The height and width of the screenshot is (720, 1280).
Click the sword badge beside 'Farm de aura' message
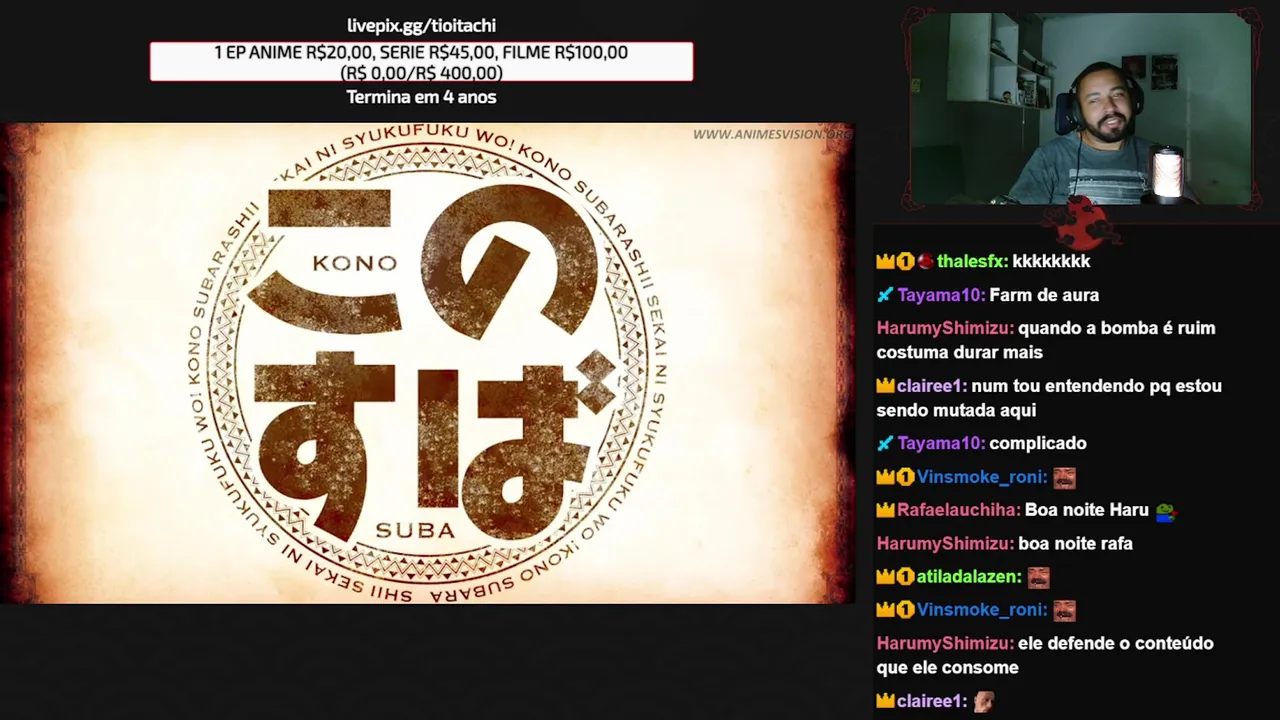tap(885, 295)
